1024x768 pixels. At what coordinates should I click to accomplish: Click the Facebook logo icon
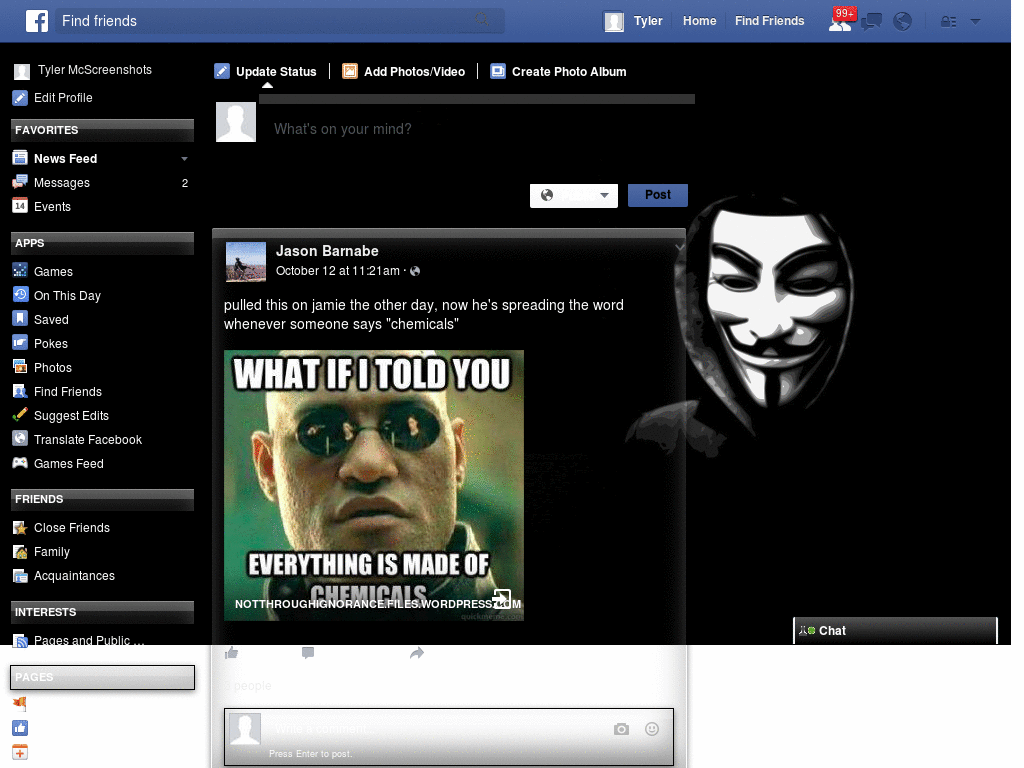pyautogui.click(x=37, y=21)
